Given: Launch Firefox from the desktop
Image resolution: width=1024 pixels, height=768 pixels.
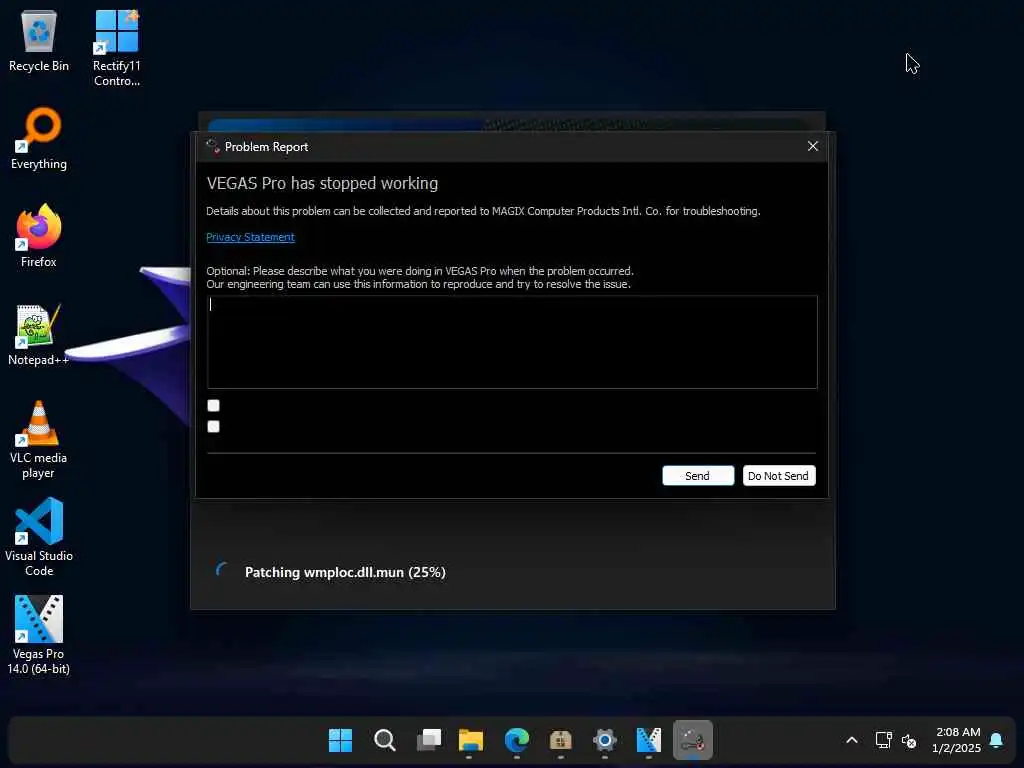Looking at the screenshot, I should pyautogui.click(x=39, y=236).
